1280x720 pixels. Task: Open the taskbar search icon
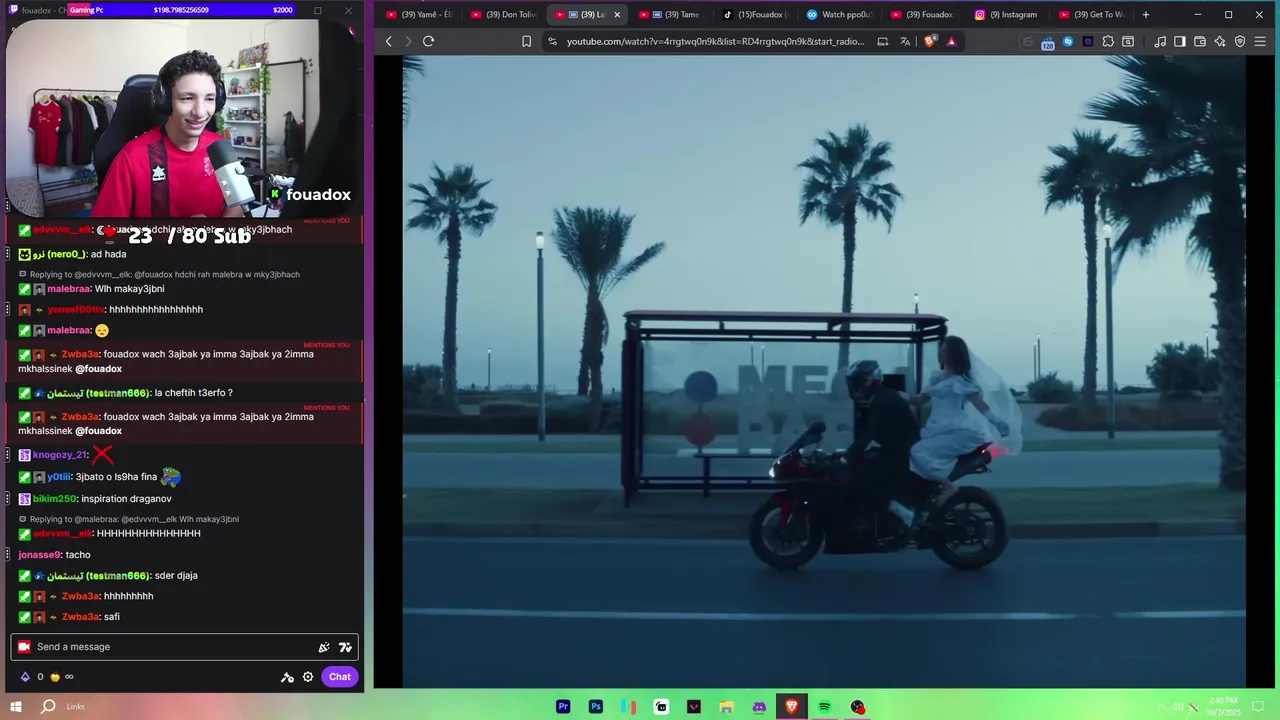pos(48,707)
